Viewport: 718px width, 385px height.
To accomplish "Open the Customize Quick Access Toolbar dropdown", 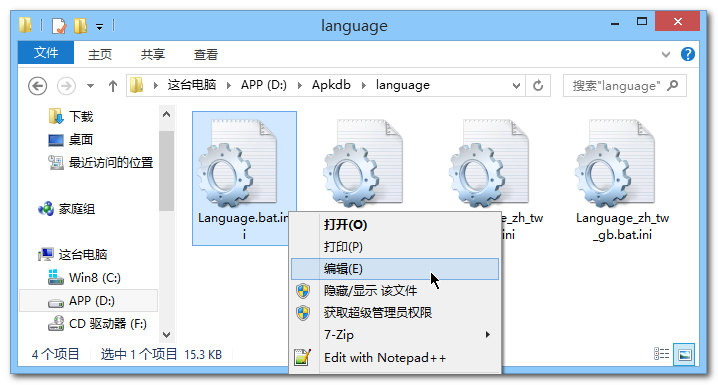I will tap(99, 27).
